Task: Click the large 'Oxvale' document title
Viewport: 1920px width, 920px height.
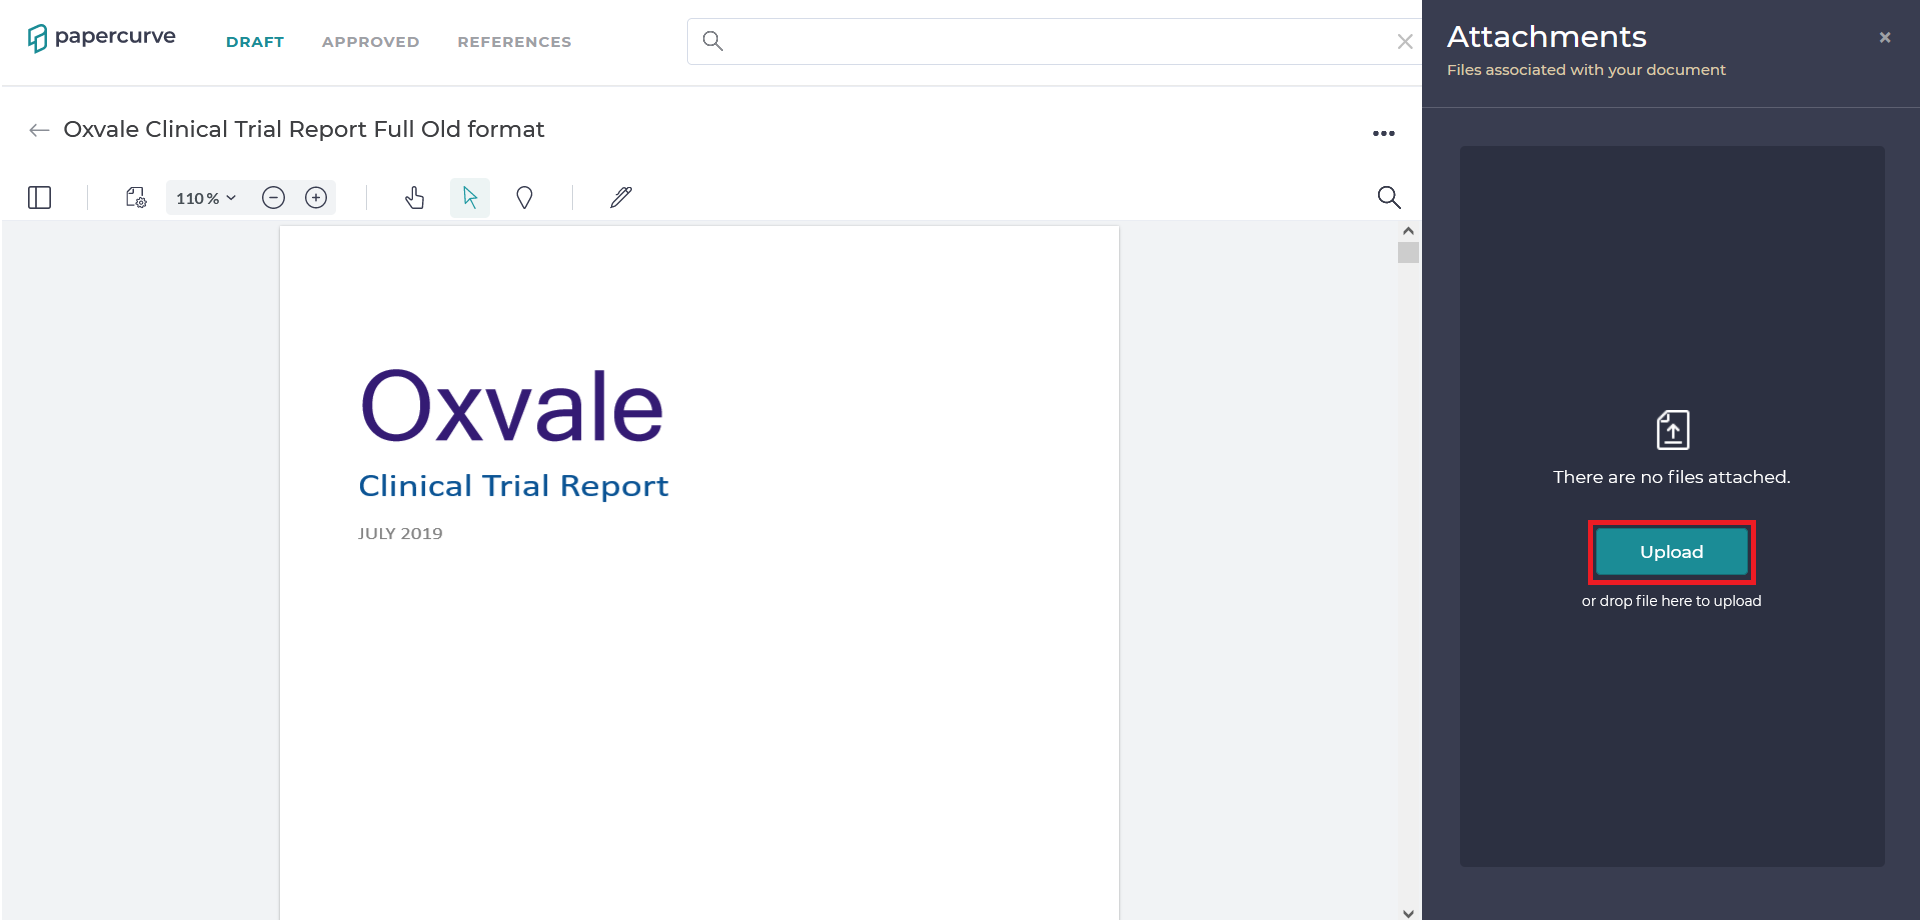Action: pos(512,406)
